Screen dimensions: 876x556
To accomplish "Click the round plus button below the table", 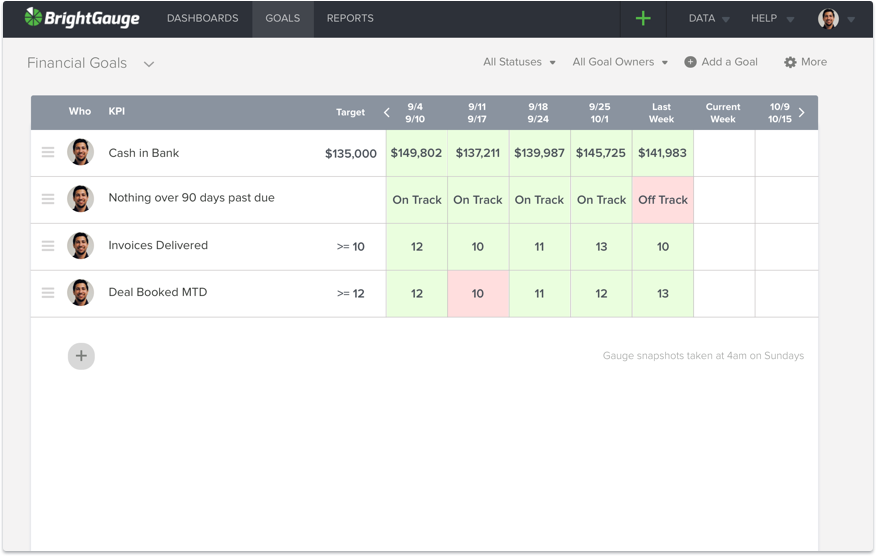I will tap(81, 355).
